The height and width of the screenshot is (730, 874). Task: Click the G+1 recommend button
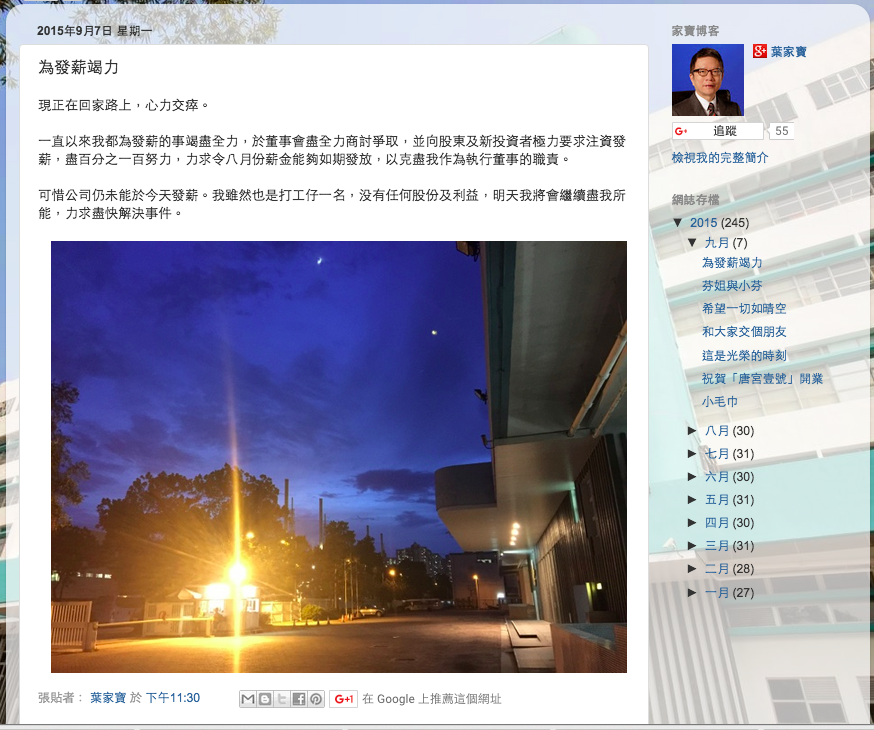click(344, 699)
